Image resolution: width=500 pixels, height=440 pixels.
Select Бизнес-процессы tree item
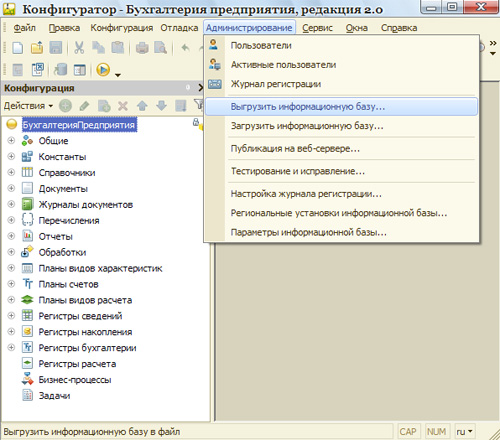click(x=75, y=380)
